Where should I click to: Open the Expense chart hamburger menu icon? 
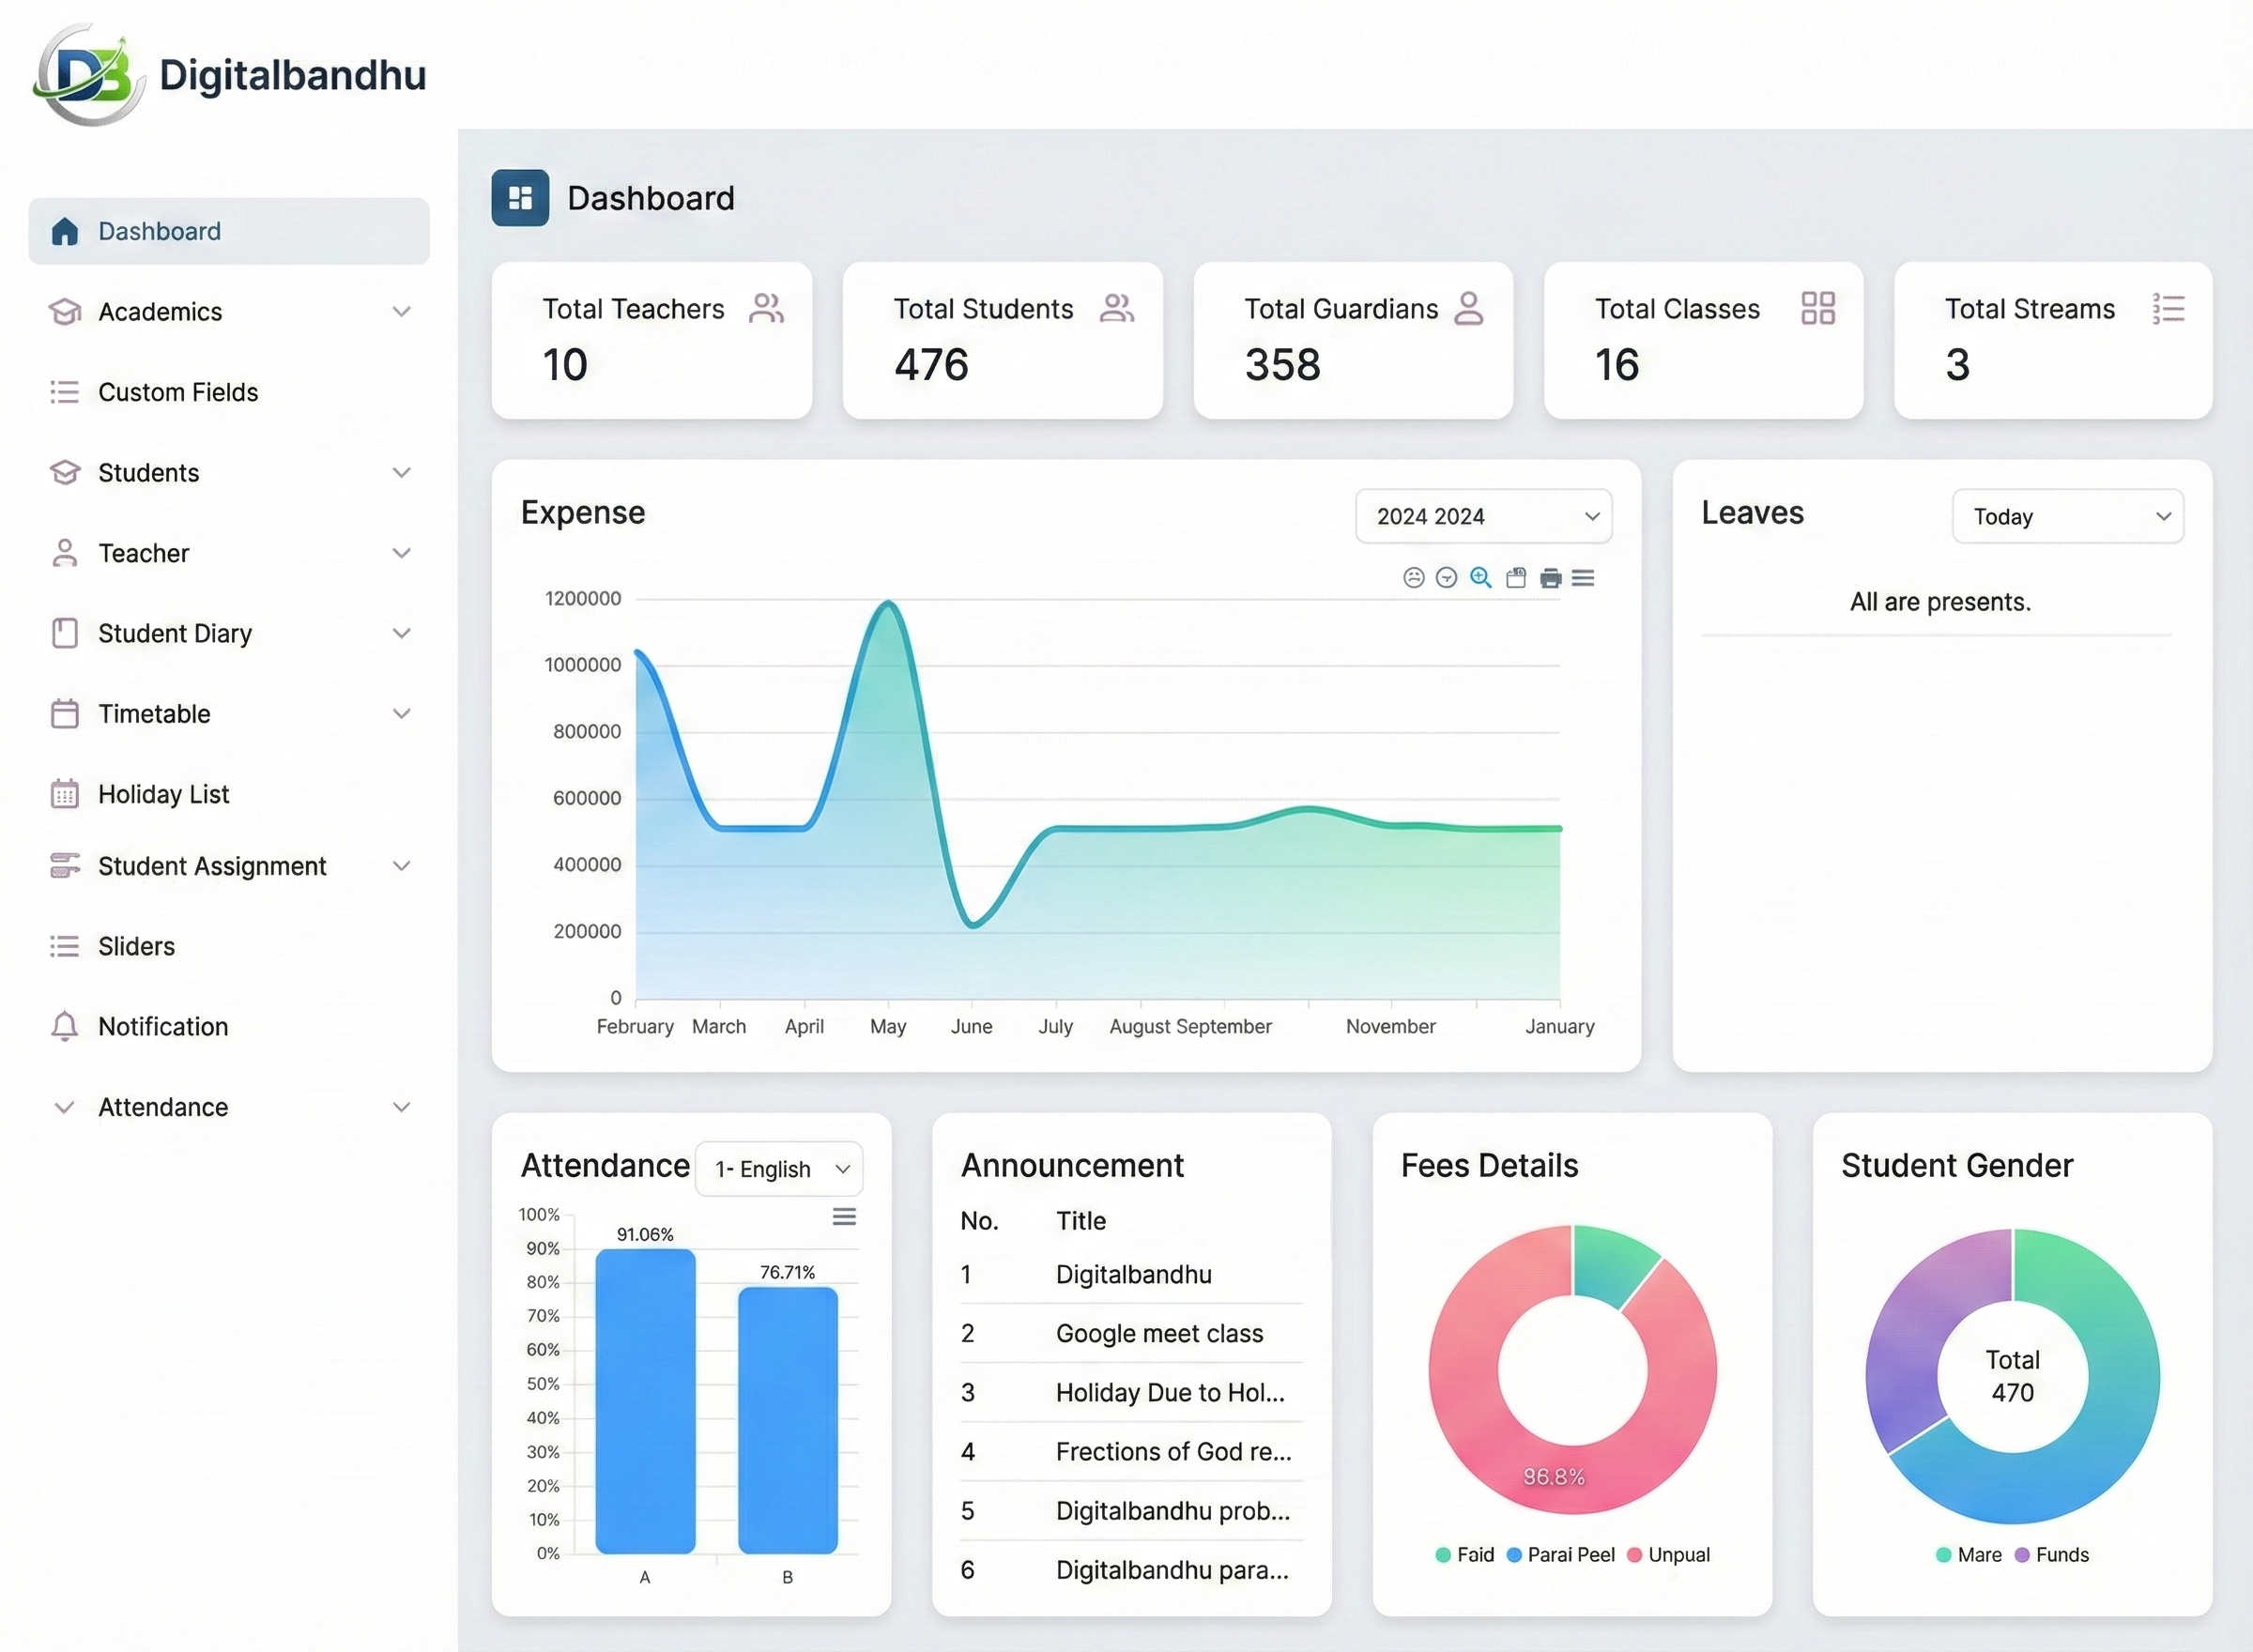1584,578
